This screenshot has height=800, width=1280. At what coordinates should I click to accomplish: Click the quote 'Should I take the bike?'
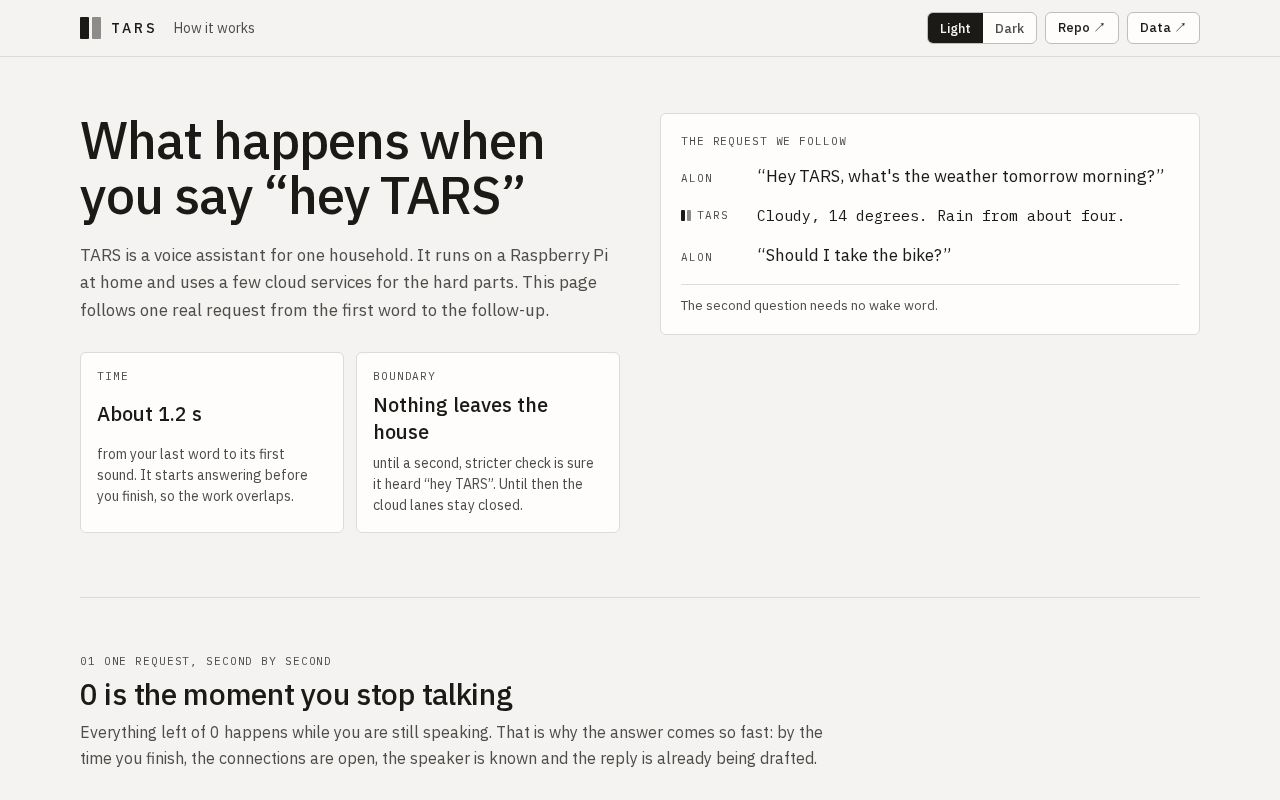click(854, 255)
